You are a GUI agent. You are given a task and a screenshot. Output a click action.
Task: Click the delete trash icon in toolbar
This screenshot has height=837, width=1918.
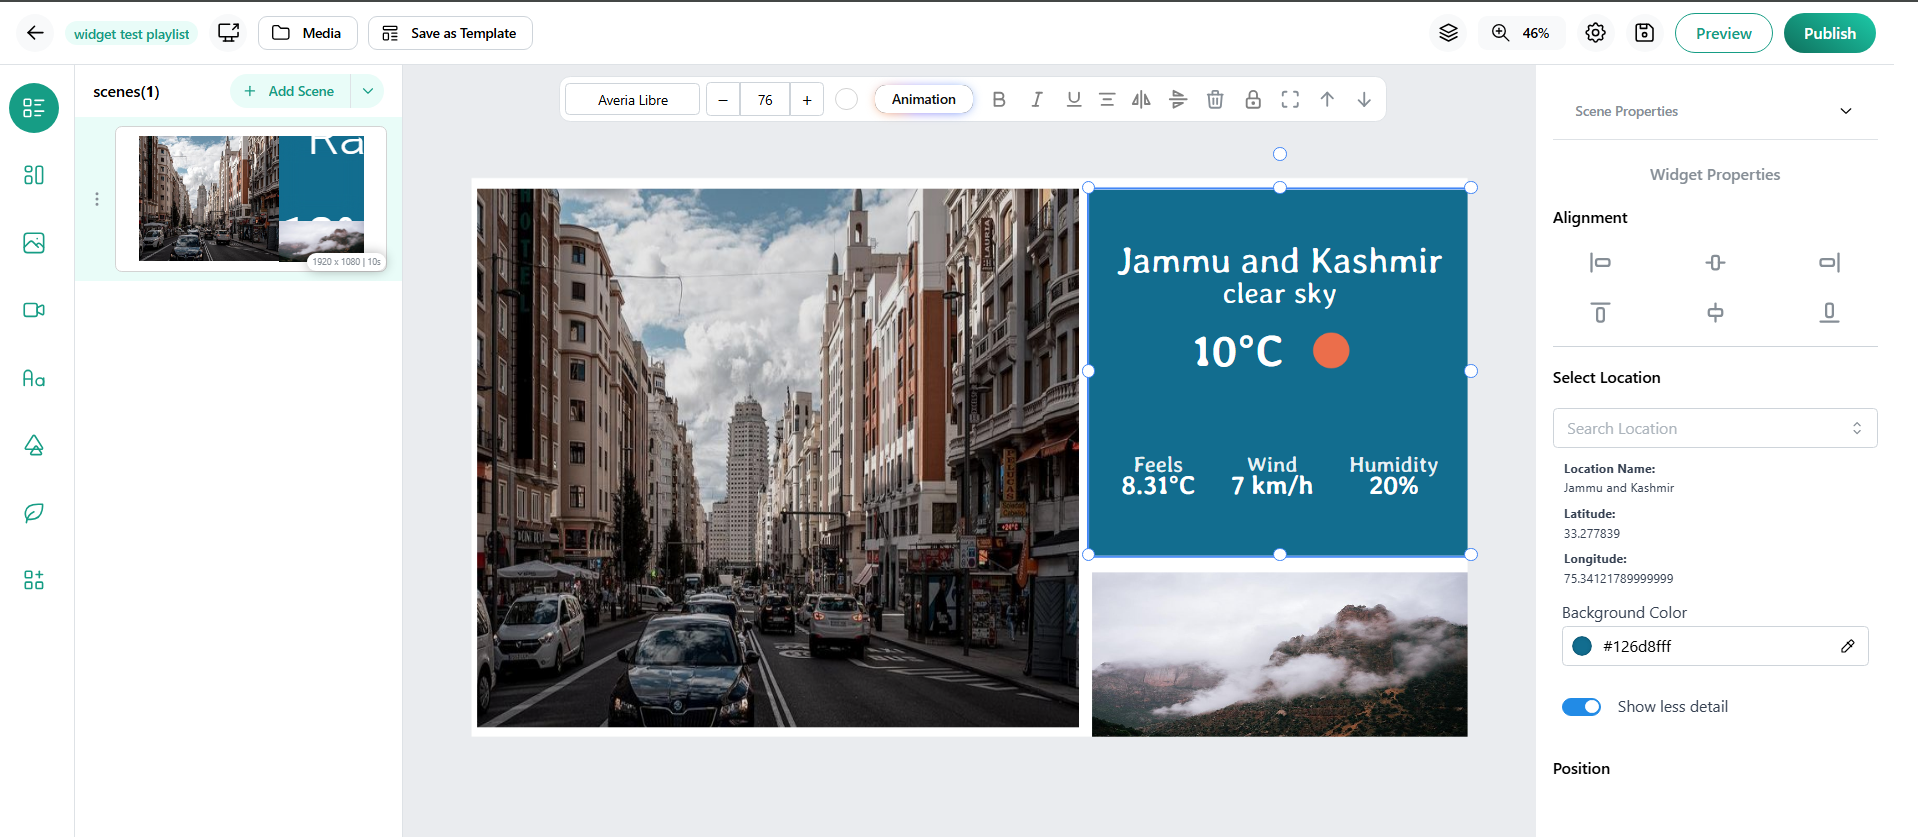1215,99
